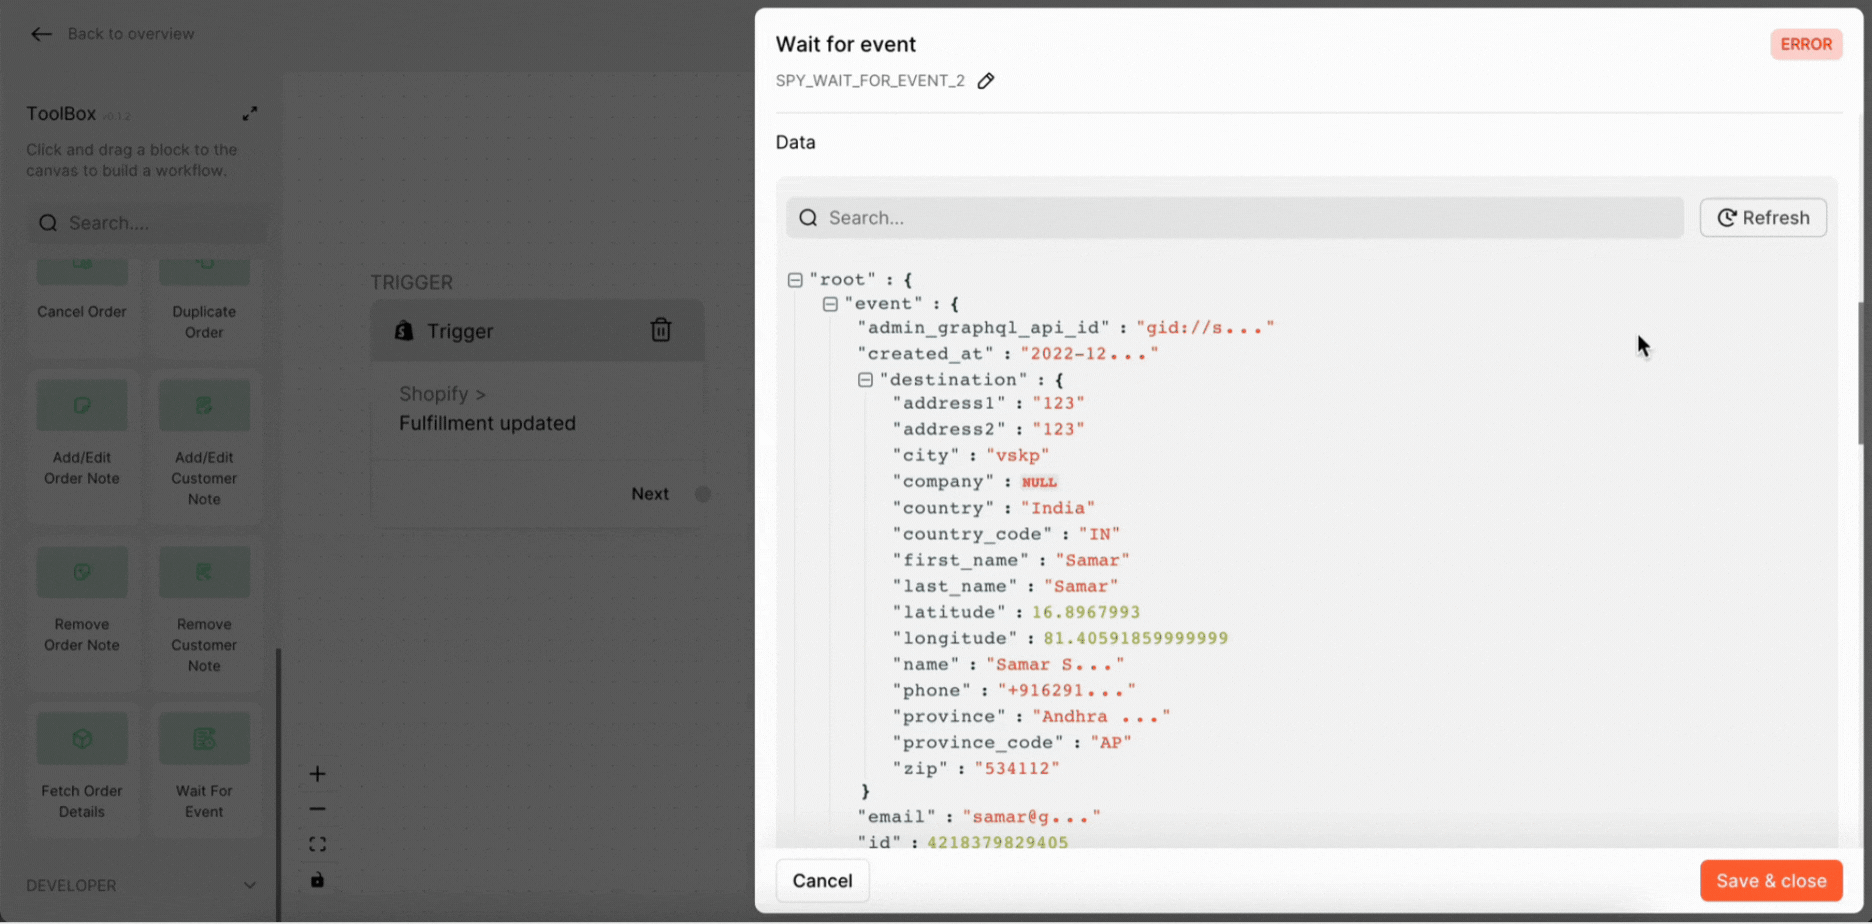Expand the ToolBox panel with arrows icon
The image size is (1872, 924).
(x=250, y=114)
